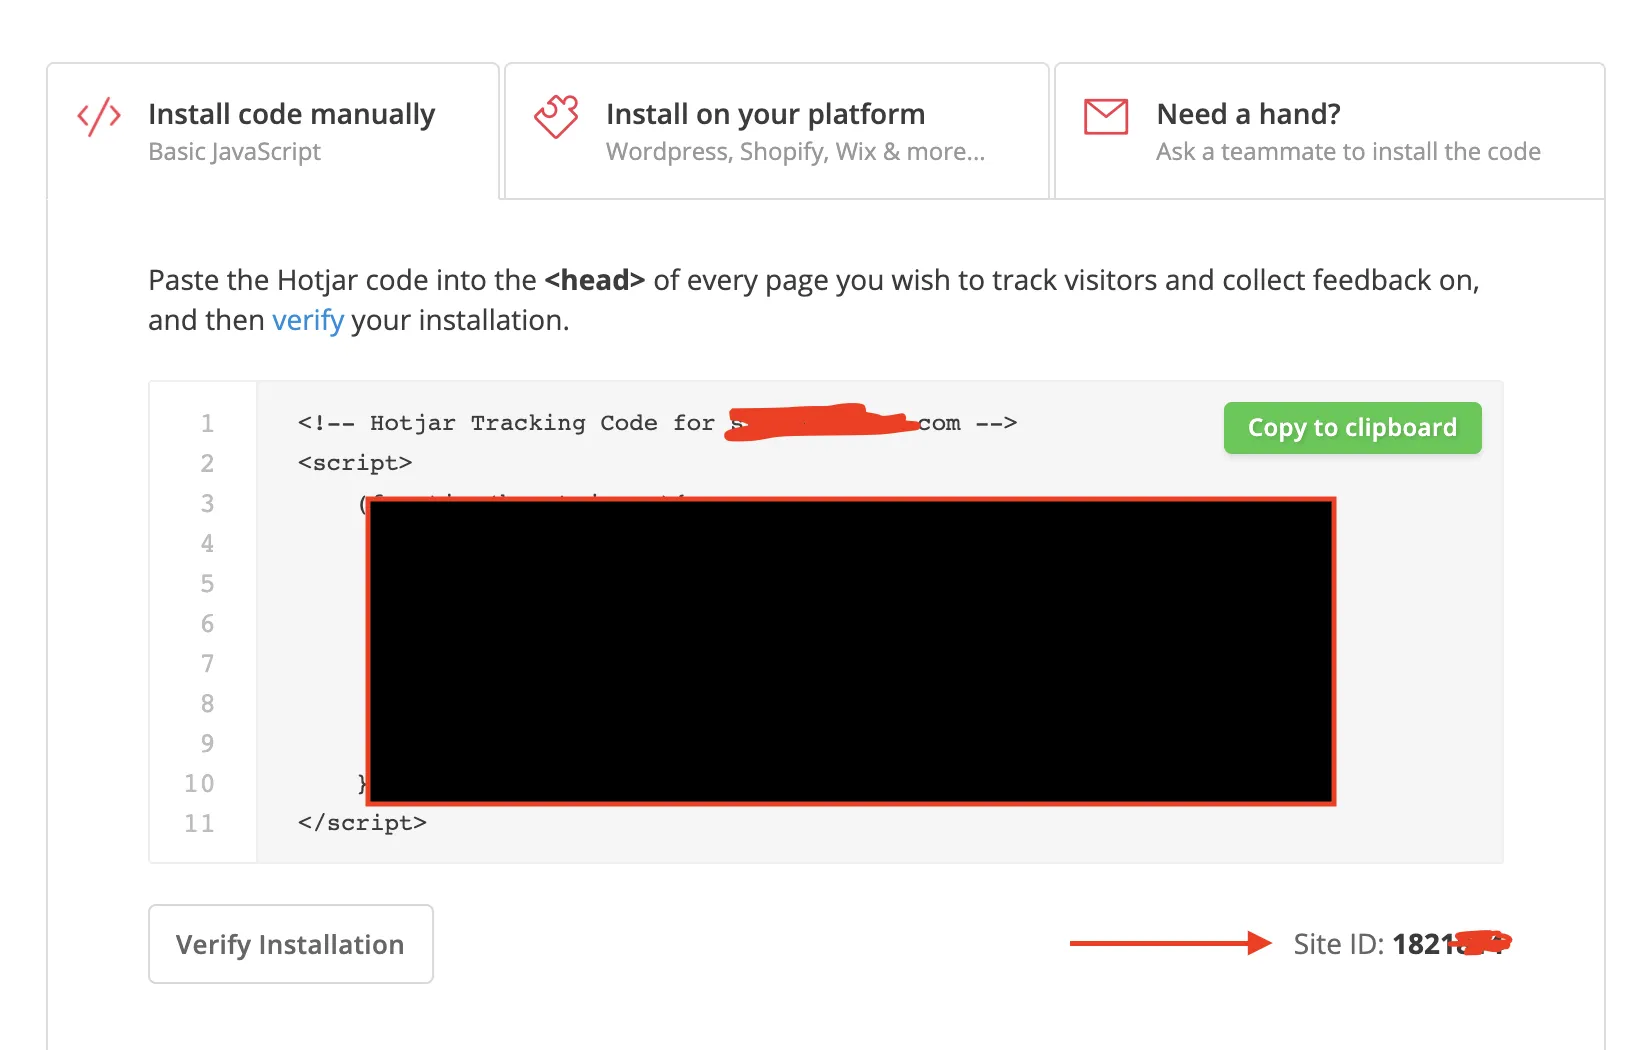Click line number 1 in code gutter
Viewport: 1642px width, 1050px height.
click(207, 423)
